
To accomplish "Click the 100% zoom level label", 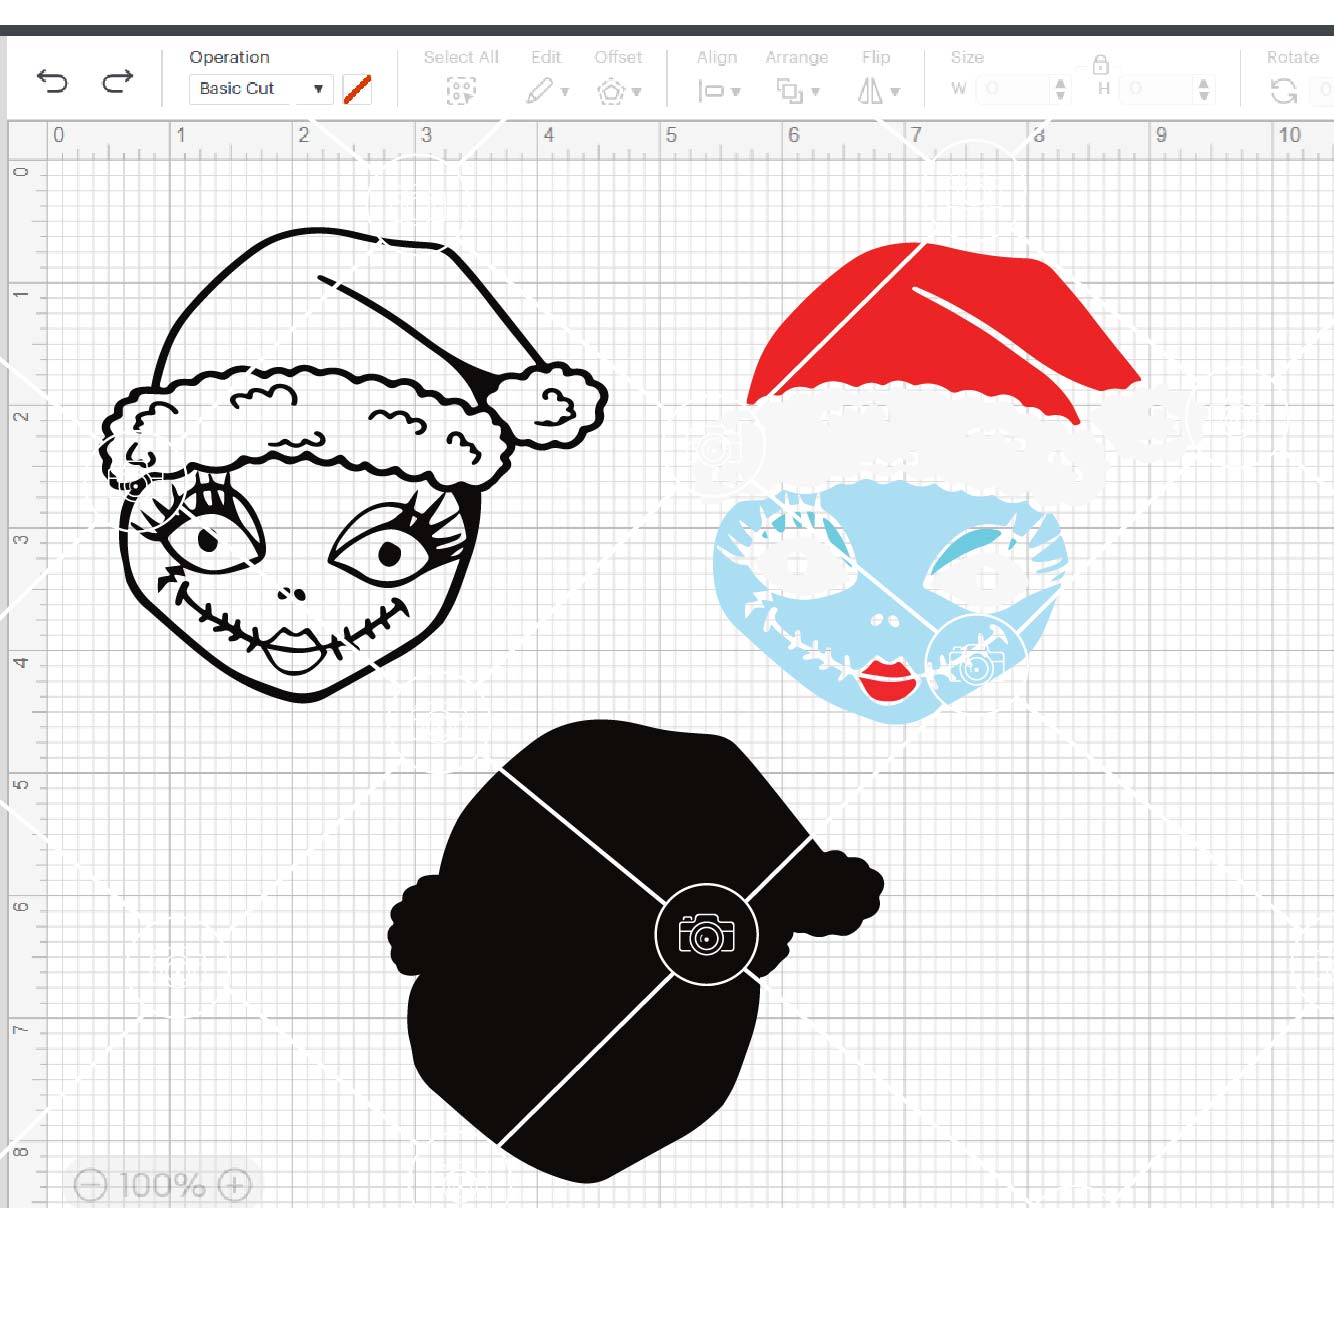I will point(162,1186).
